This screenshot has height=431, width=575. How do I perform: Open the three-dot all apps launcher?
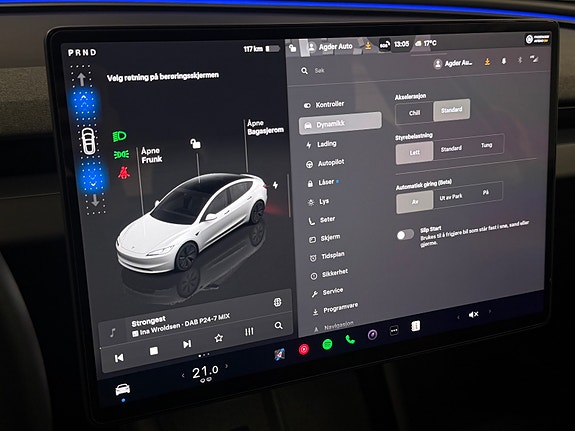[x=394, y=330]
